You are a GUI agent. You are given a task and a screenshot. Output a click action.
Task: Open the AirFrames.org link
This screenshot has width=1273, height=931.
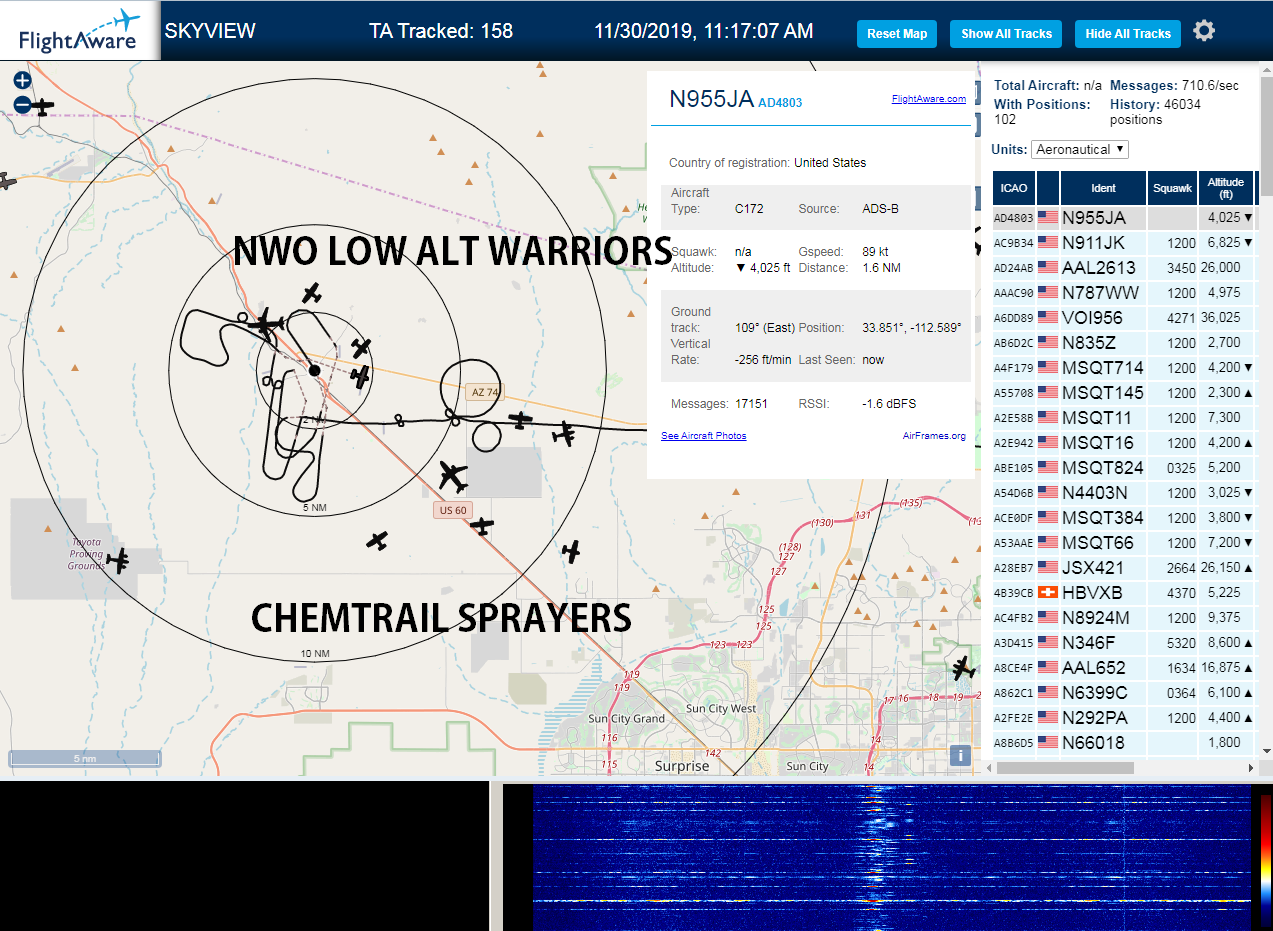coord(934,436)
